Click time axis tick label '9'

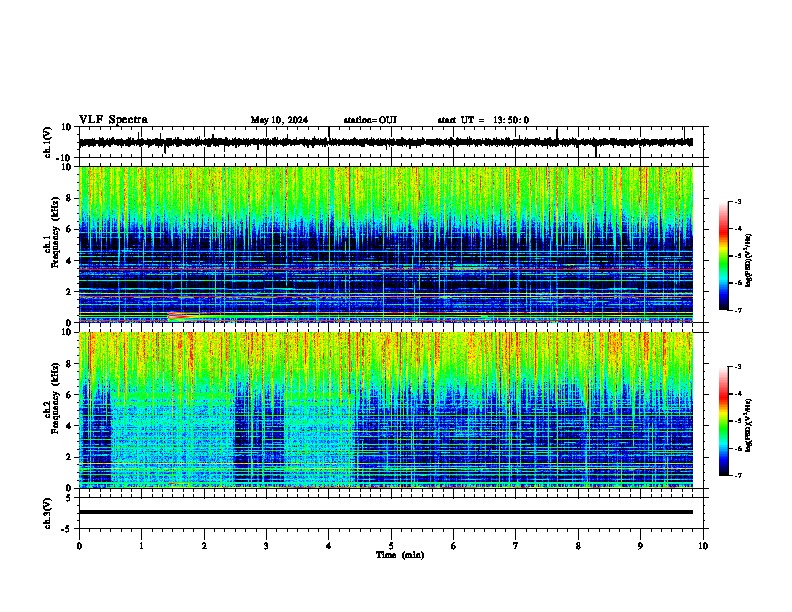coord(640,546)
